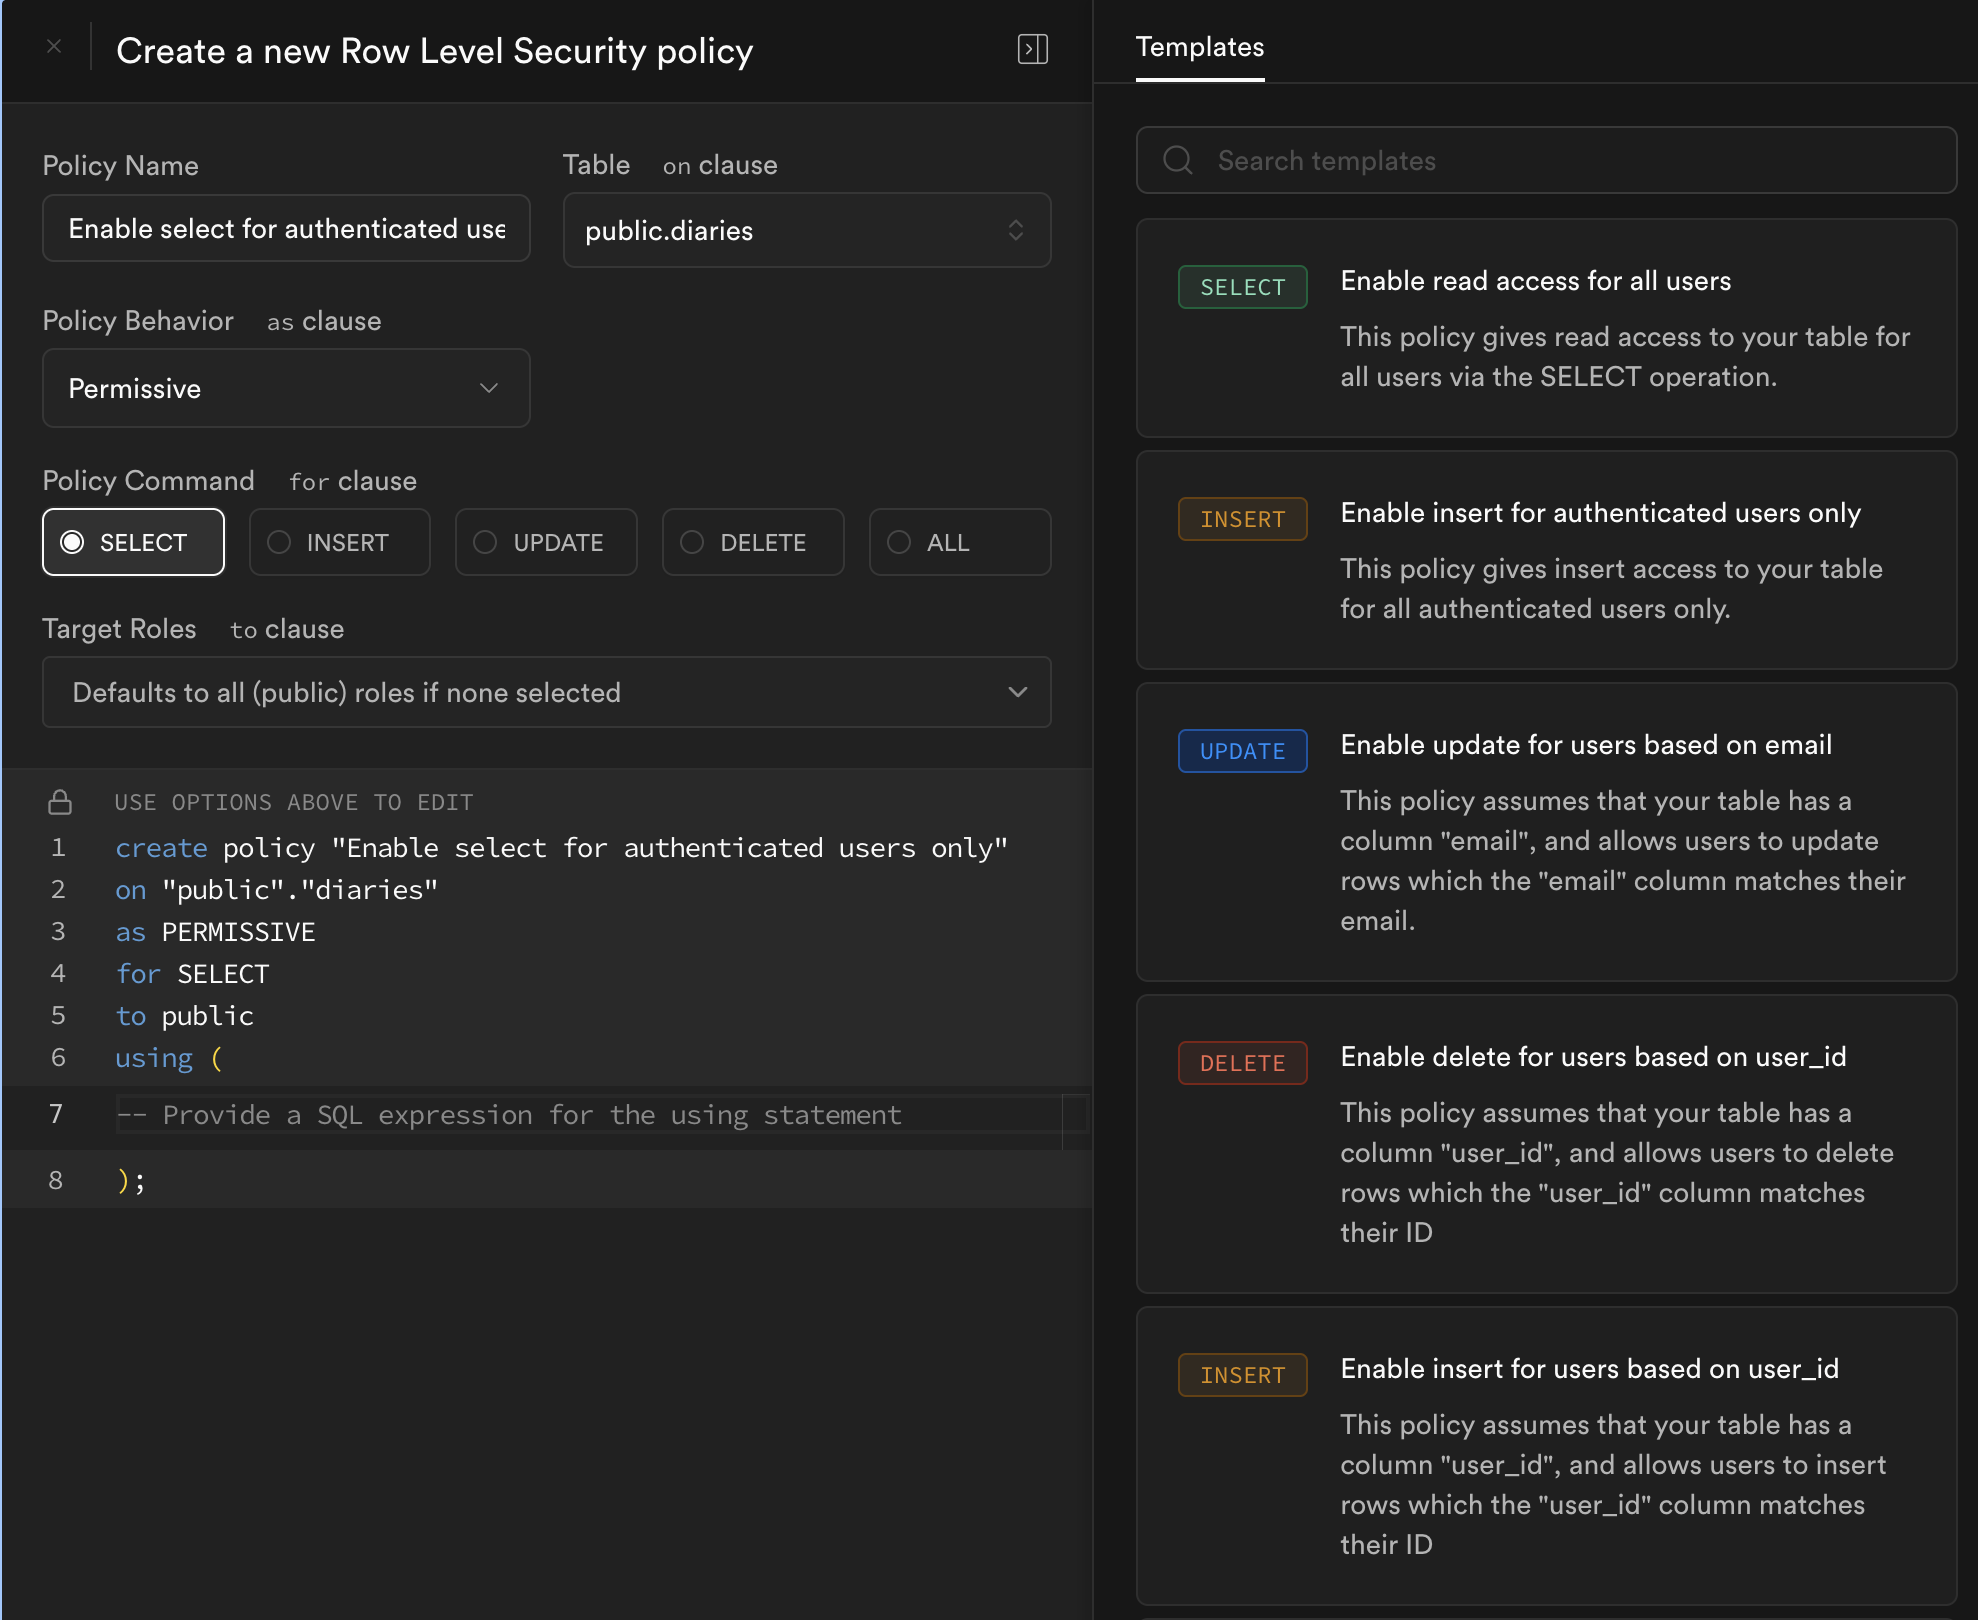Close the policy creation panel

tap(55, 47)
